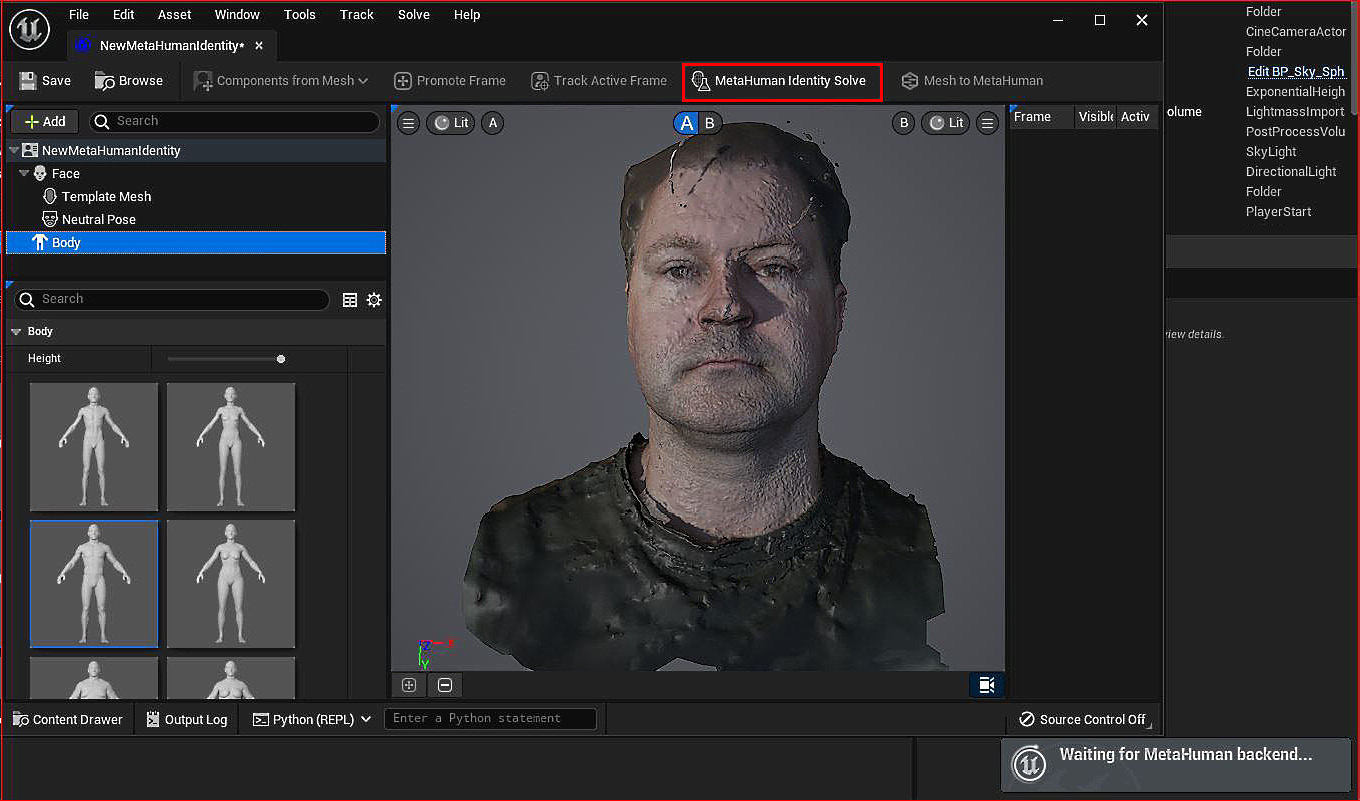Open details panel settings gear
Screen dimensions: 1360x801
pyautogui.click(x=374, y=300)
